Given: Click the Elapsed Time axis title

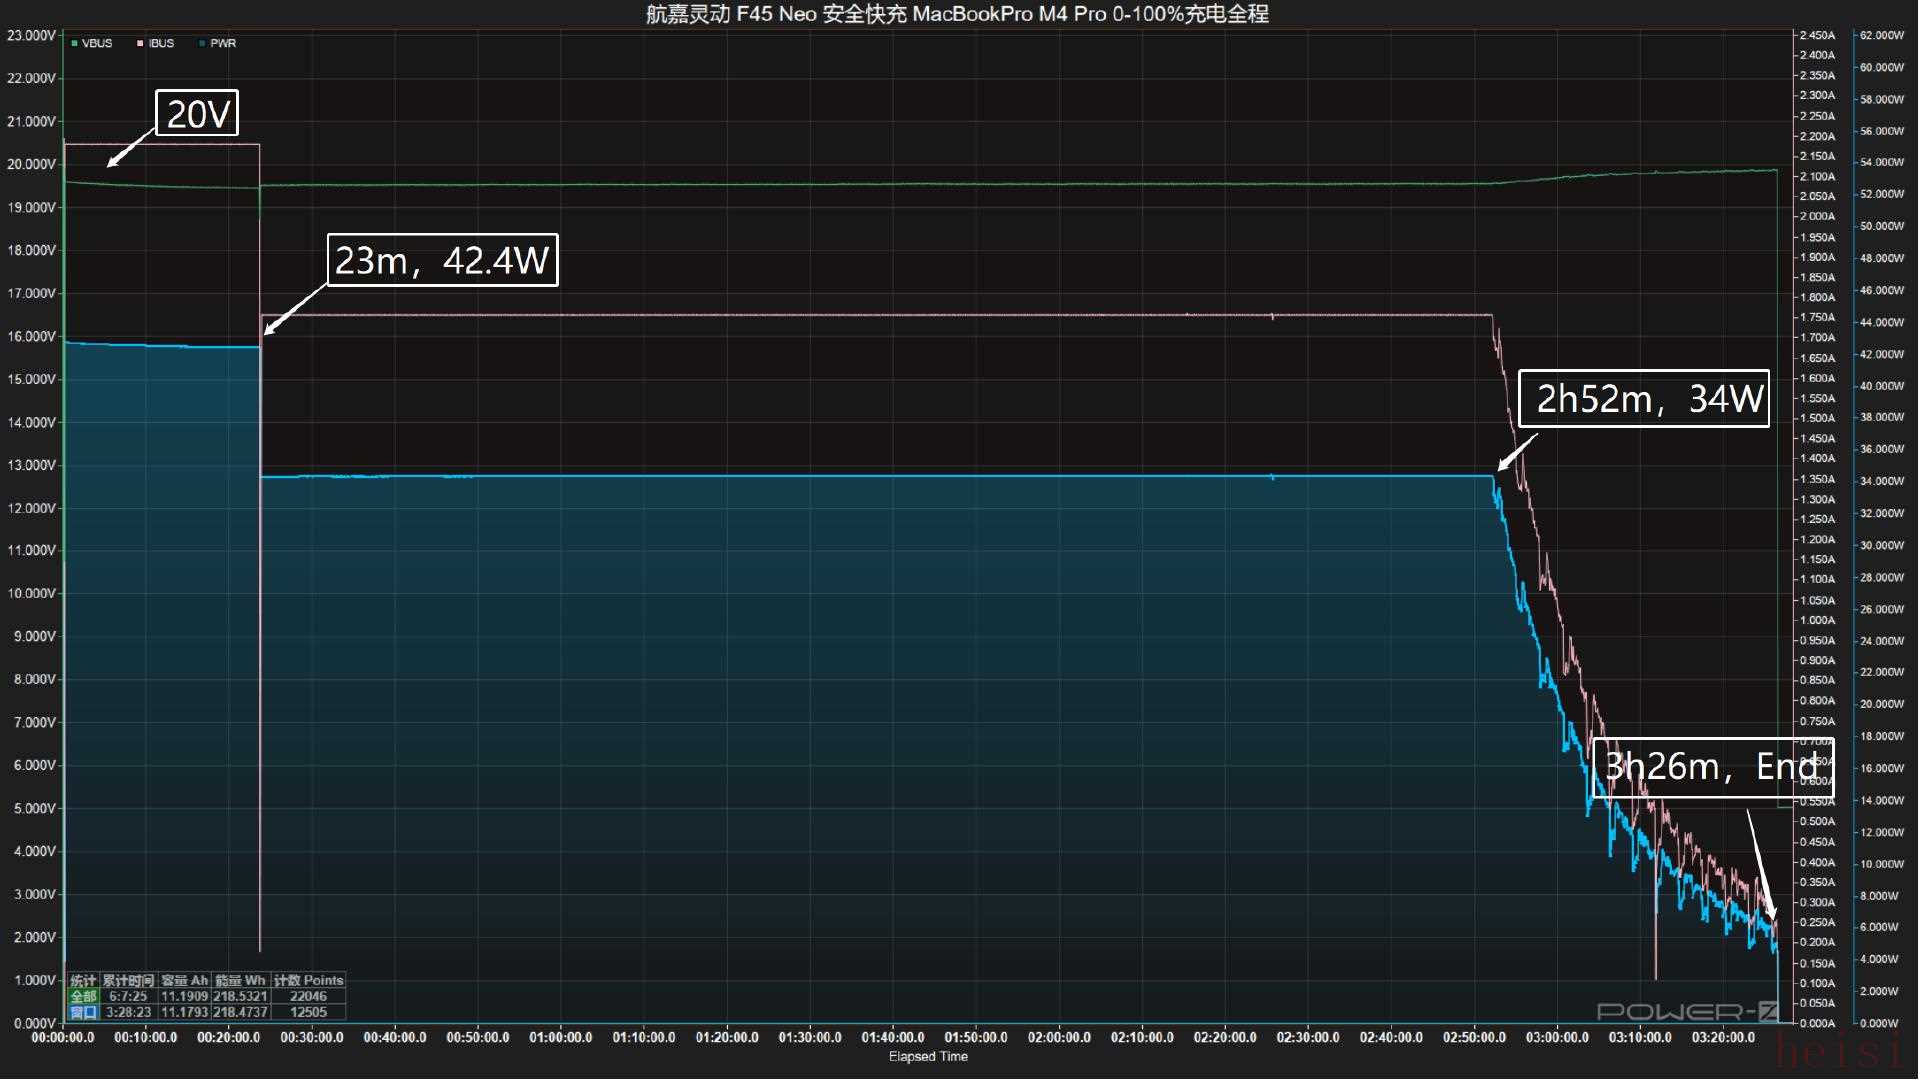Looking at the screenshot, I should click(928, 1057).
